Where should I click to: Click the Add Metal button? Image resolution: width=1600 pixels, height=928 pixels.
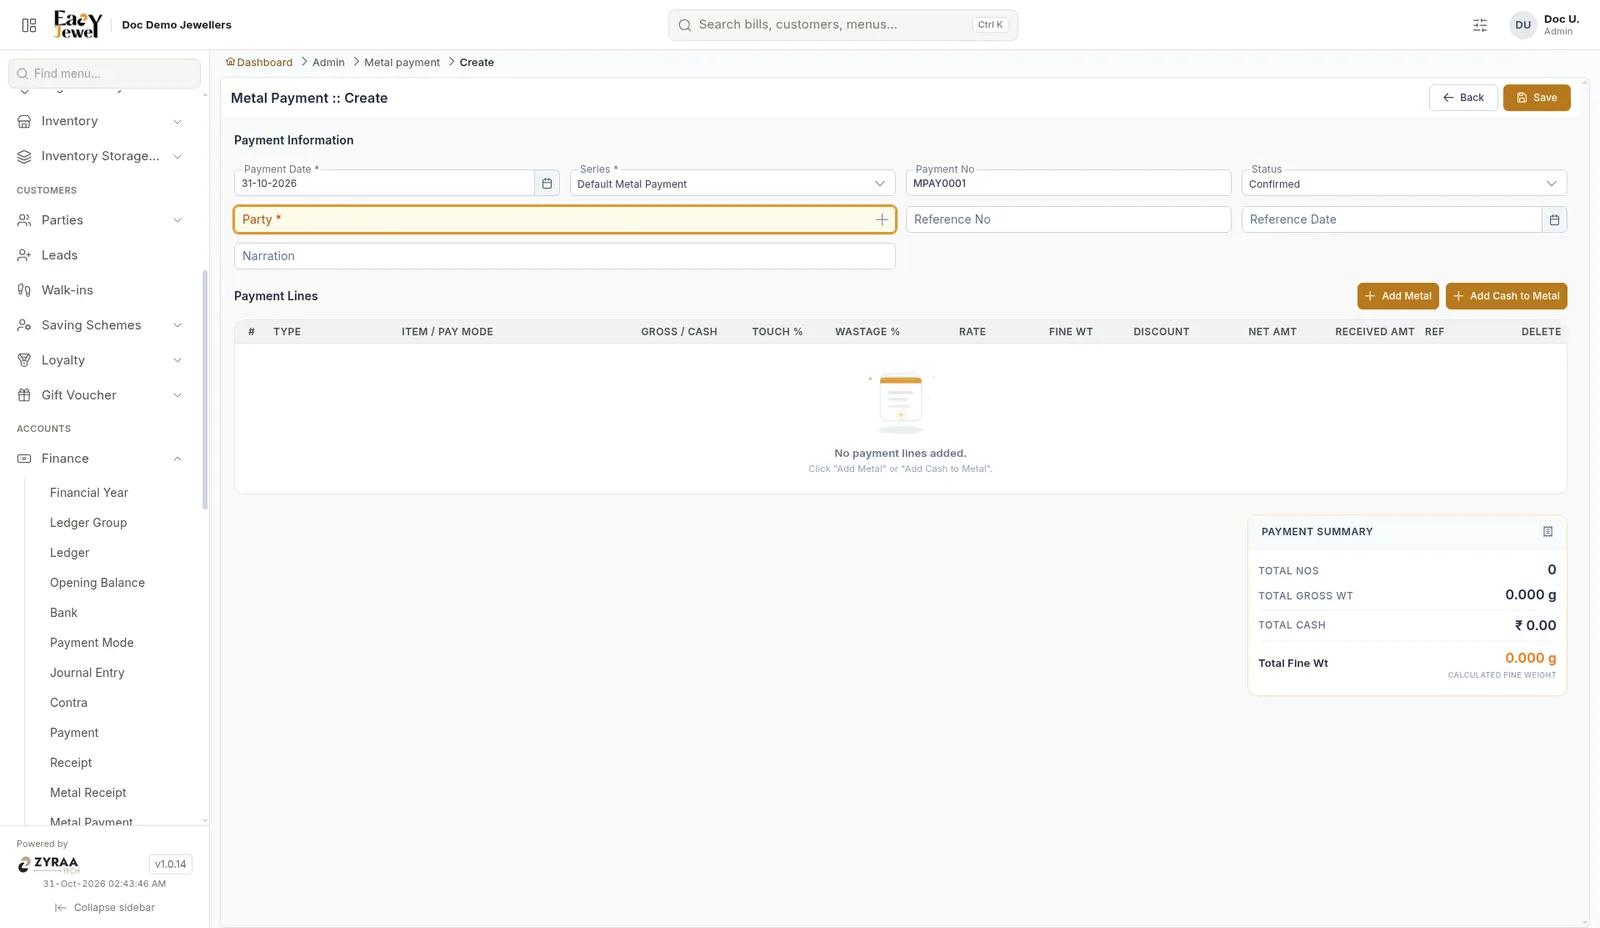[x=1398, y=296]
